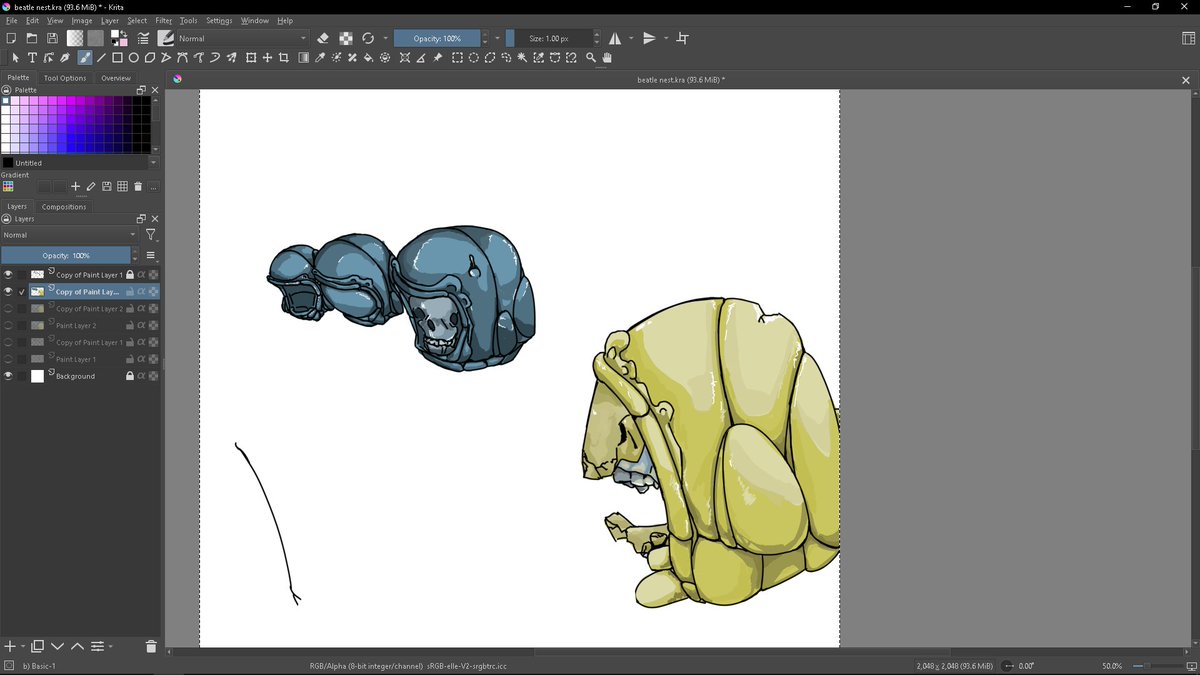
Task: Open the layer blending mode dropdown
Action: pyautogui.click(x=69, y=235)
